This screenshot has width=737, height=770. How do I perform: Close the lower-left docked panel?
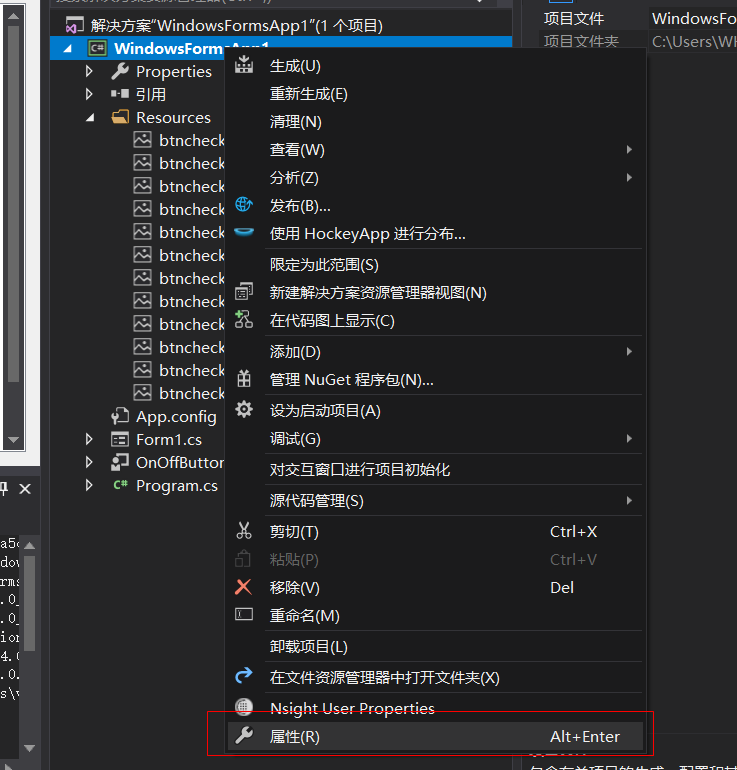pos(25,489)
